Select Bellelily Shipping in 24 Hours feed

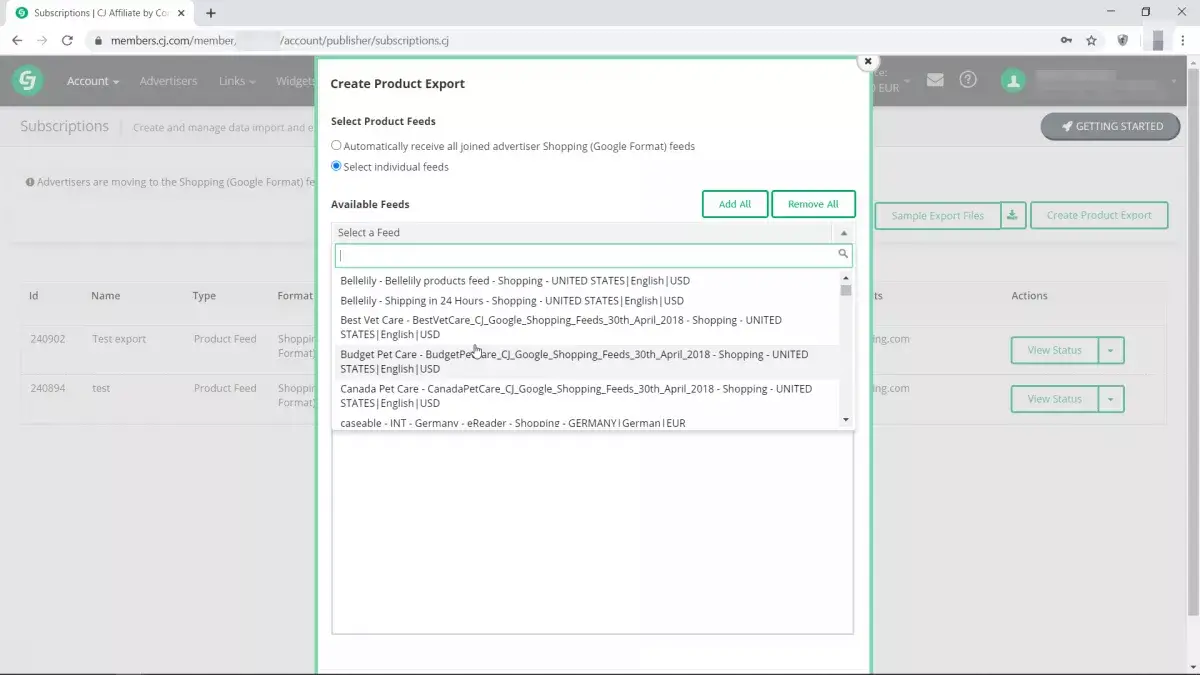pos(587,301)
